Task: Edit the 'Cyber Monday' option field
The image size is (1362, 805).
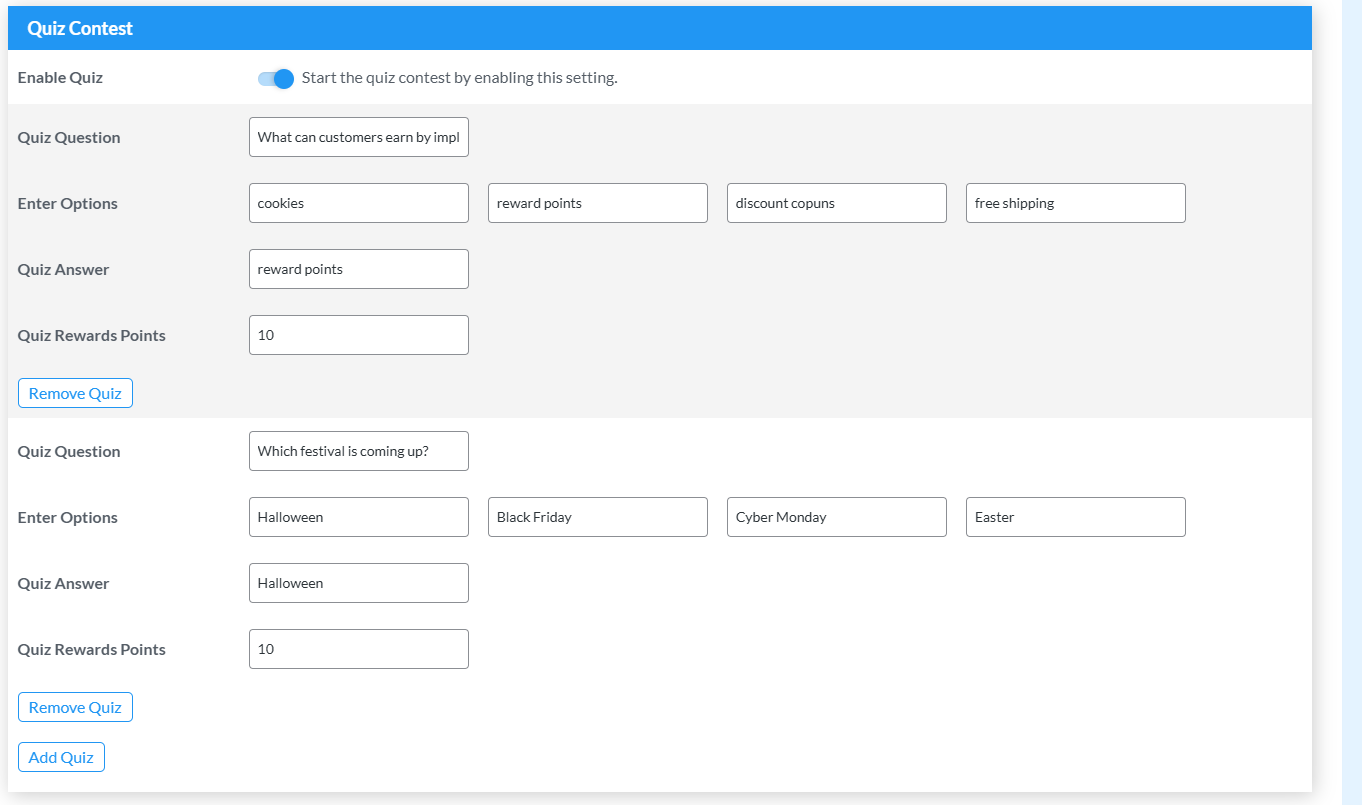Action: pos(836,517)
